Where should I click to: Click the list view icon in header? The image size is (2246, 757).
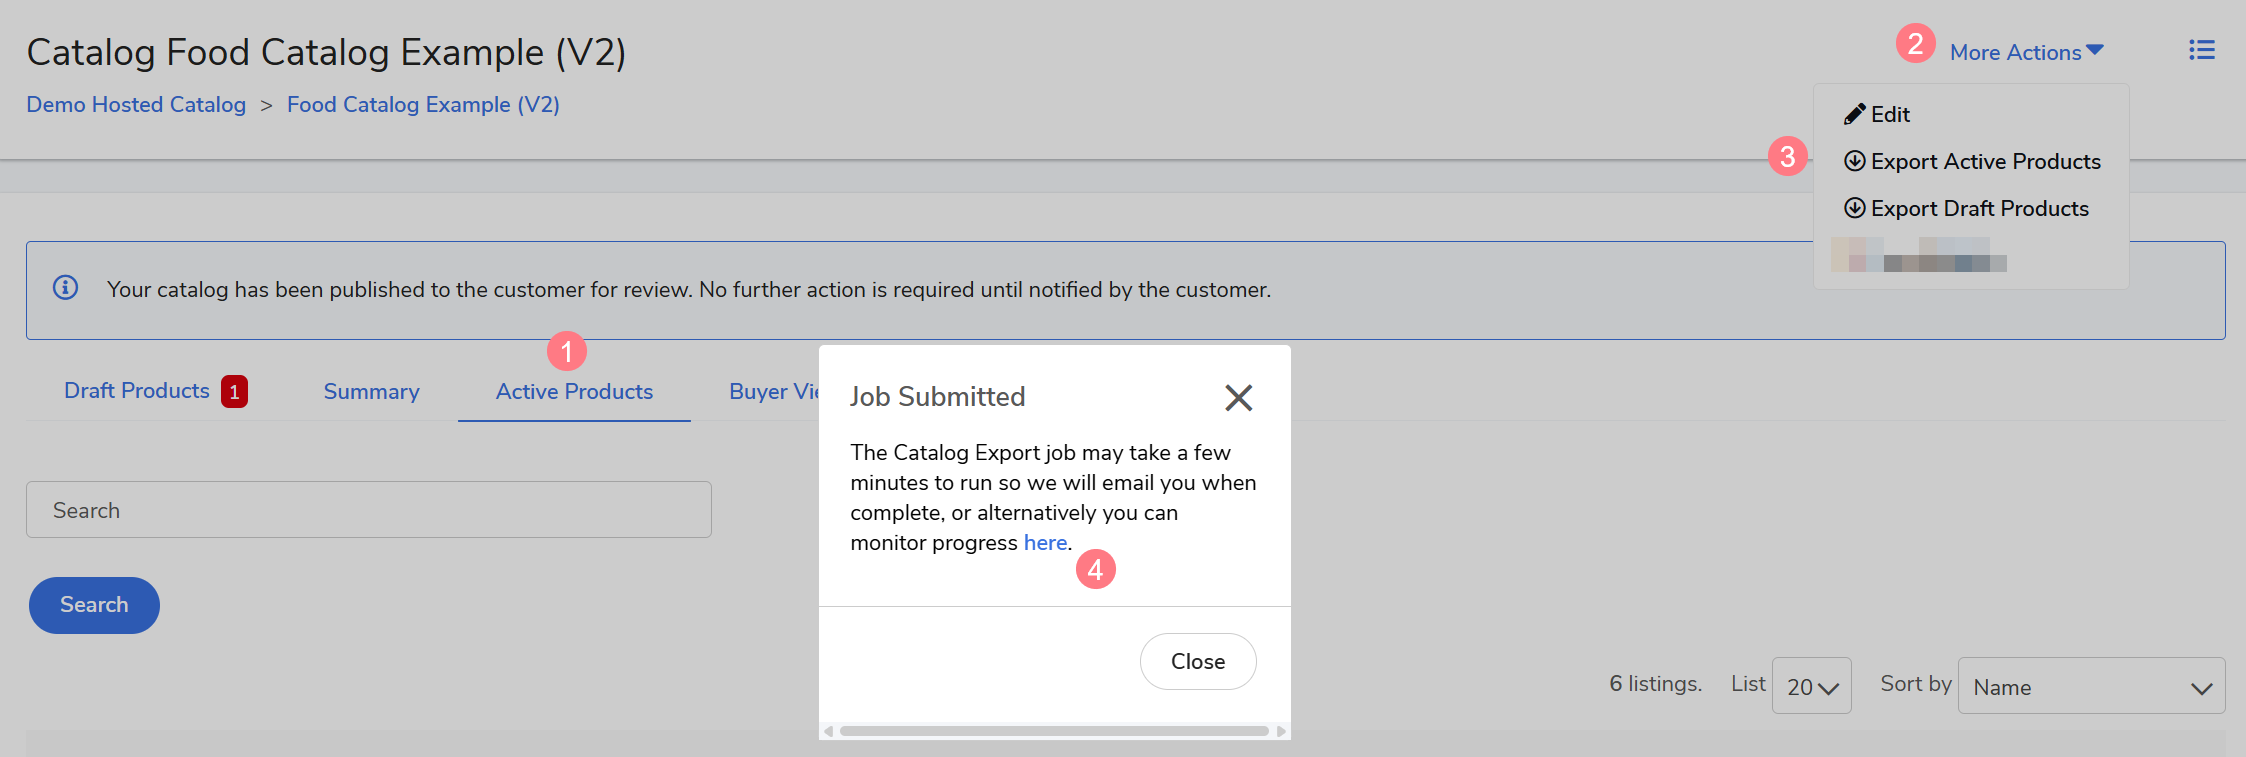tap(2201, 50)
